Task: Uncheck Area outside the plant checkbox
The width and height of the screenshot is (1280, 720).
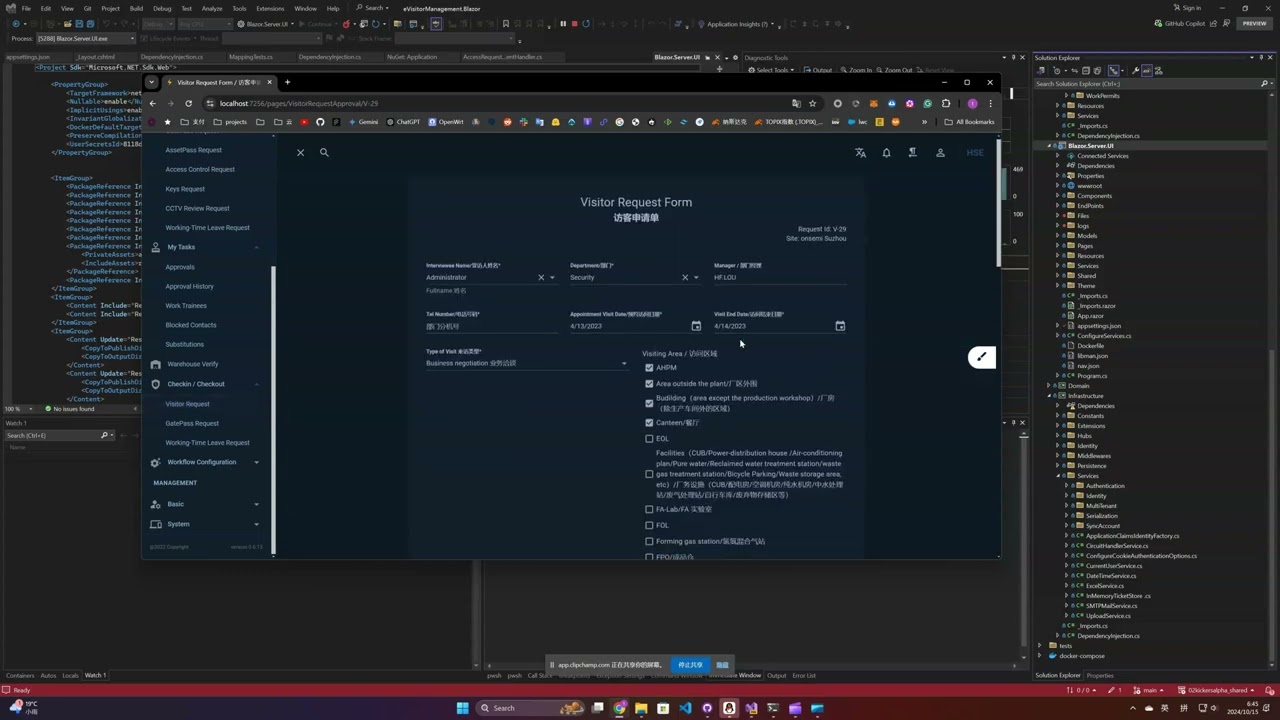Action: pyautogui.click(x=649, y=383)
